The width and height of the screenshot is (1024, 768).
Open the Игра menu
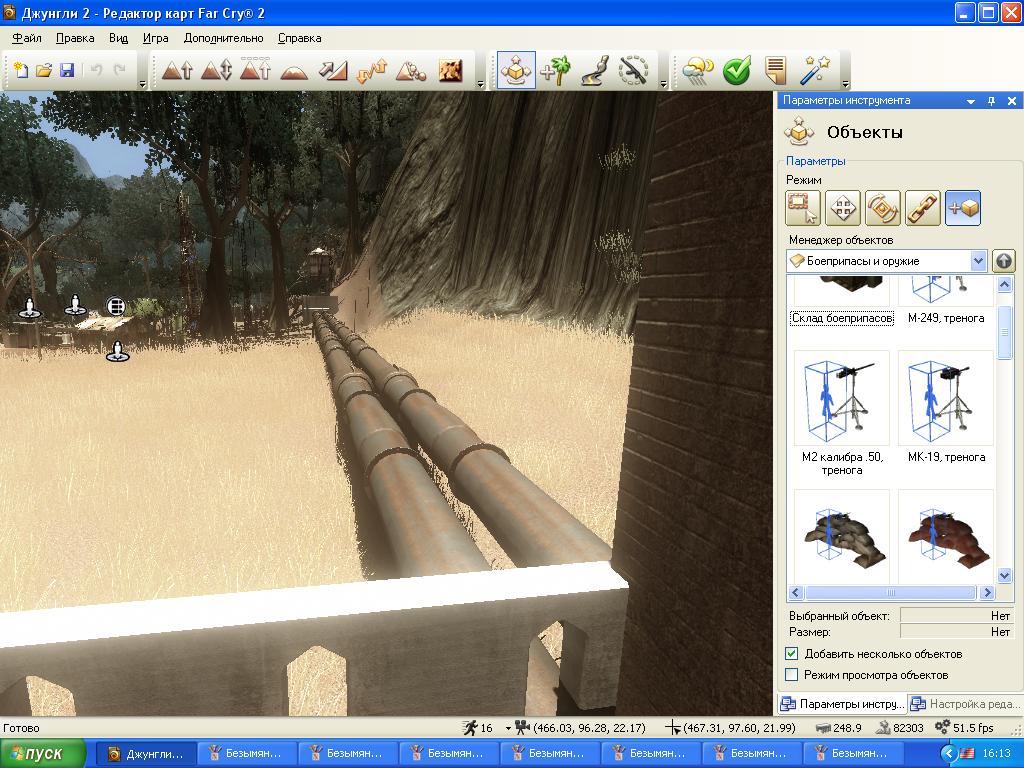pos(155,38)
